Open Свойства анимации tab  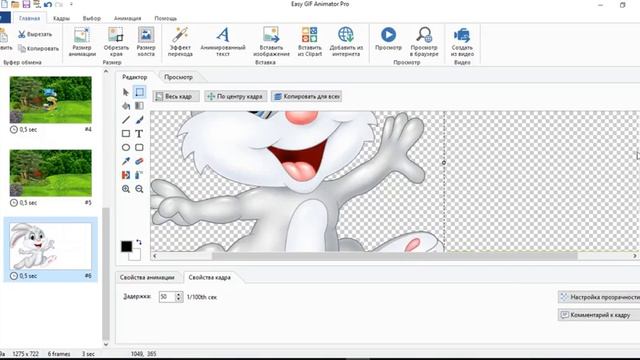147,277
